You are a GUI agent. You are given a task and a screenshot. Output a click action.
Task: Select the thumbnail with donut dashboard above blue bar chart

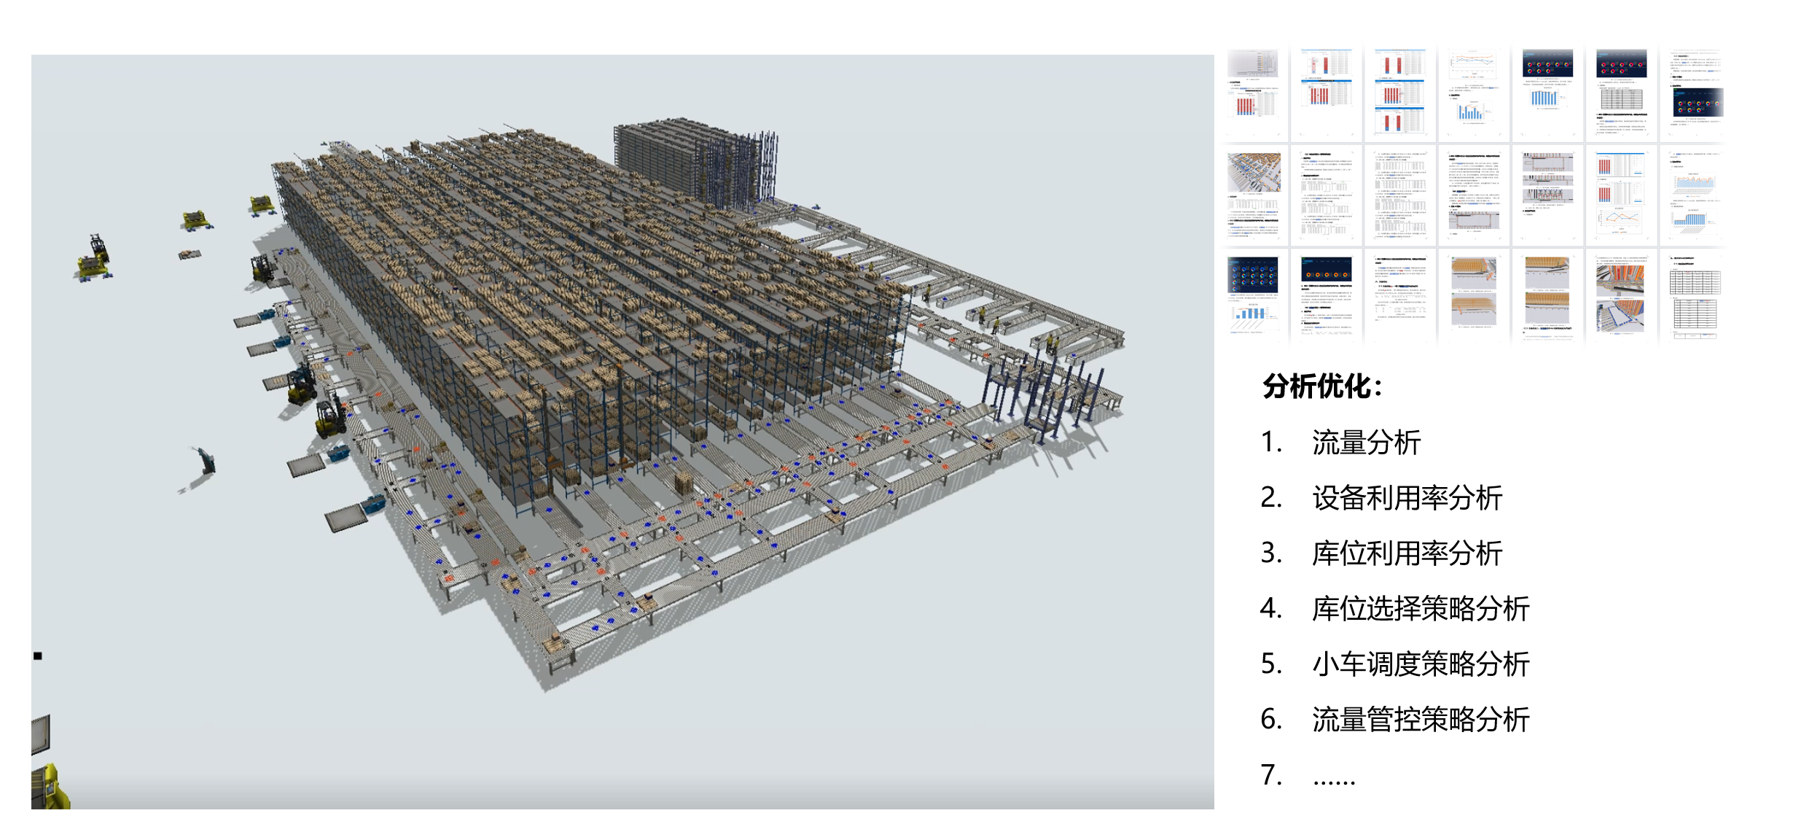click(x=1547, y=93)
